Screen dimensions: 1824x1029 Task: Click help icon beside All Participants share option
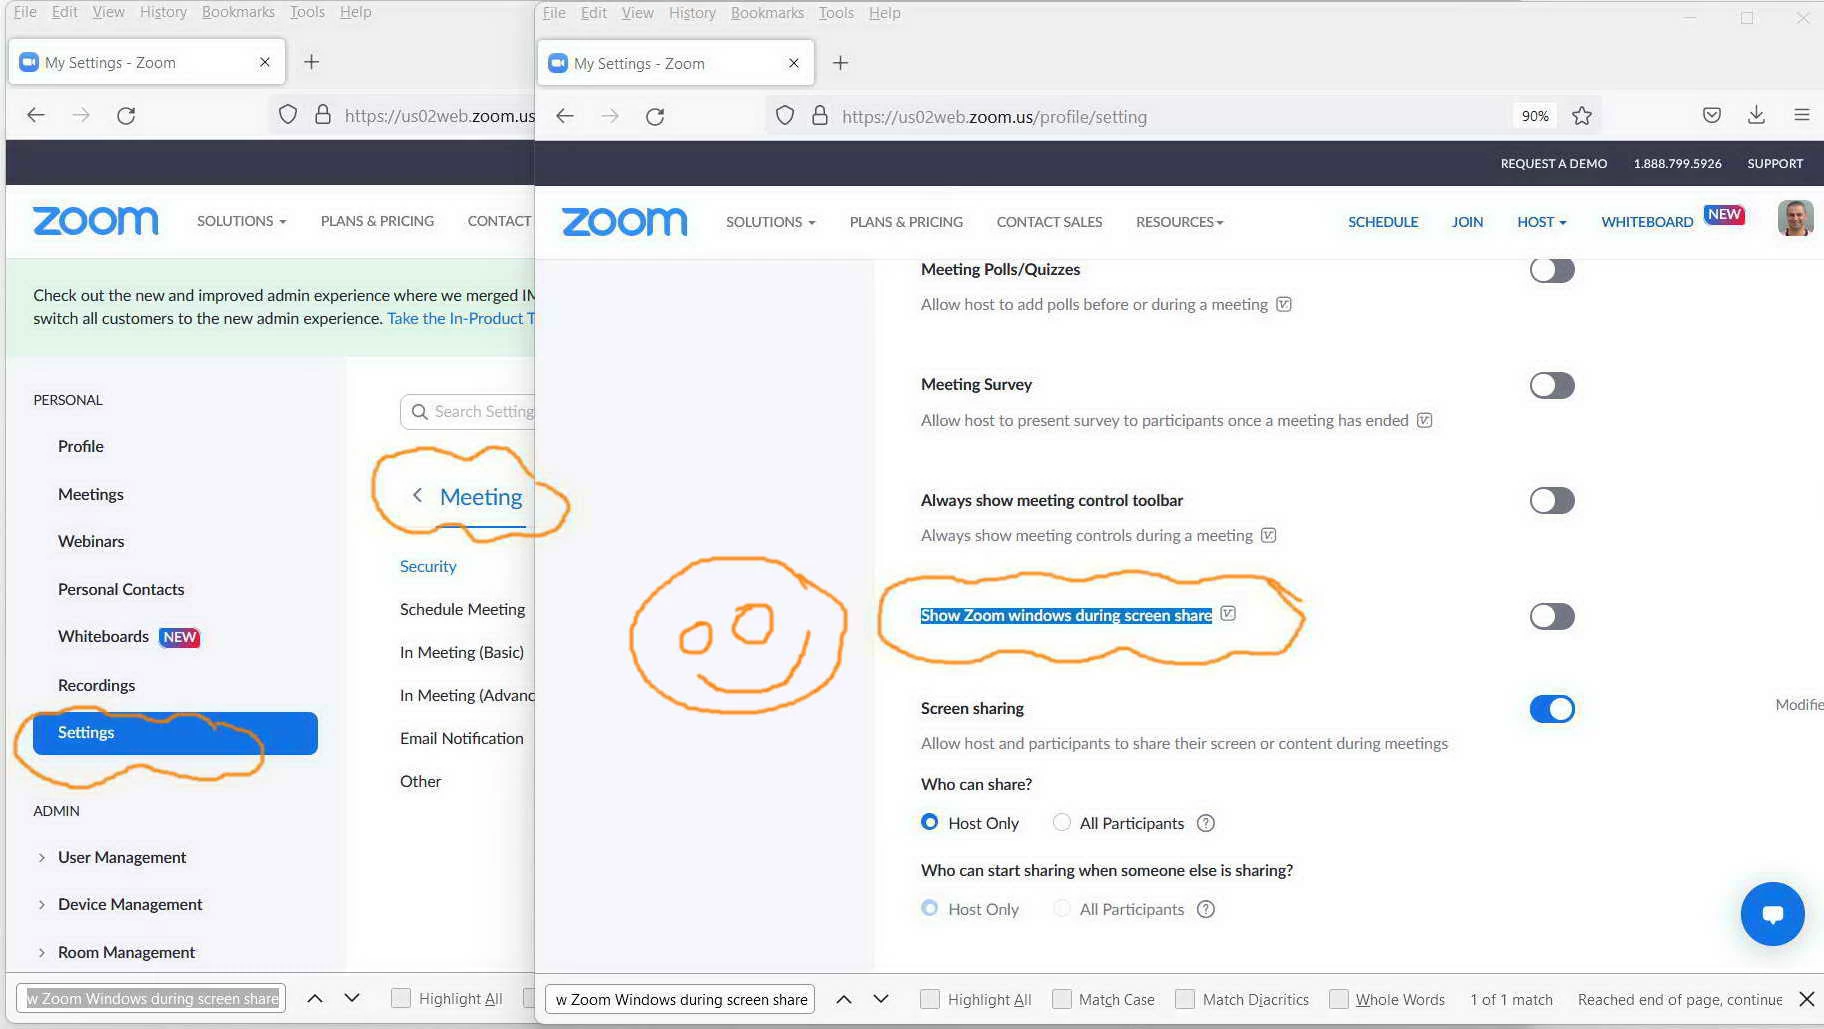[x=1206, y=823]
